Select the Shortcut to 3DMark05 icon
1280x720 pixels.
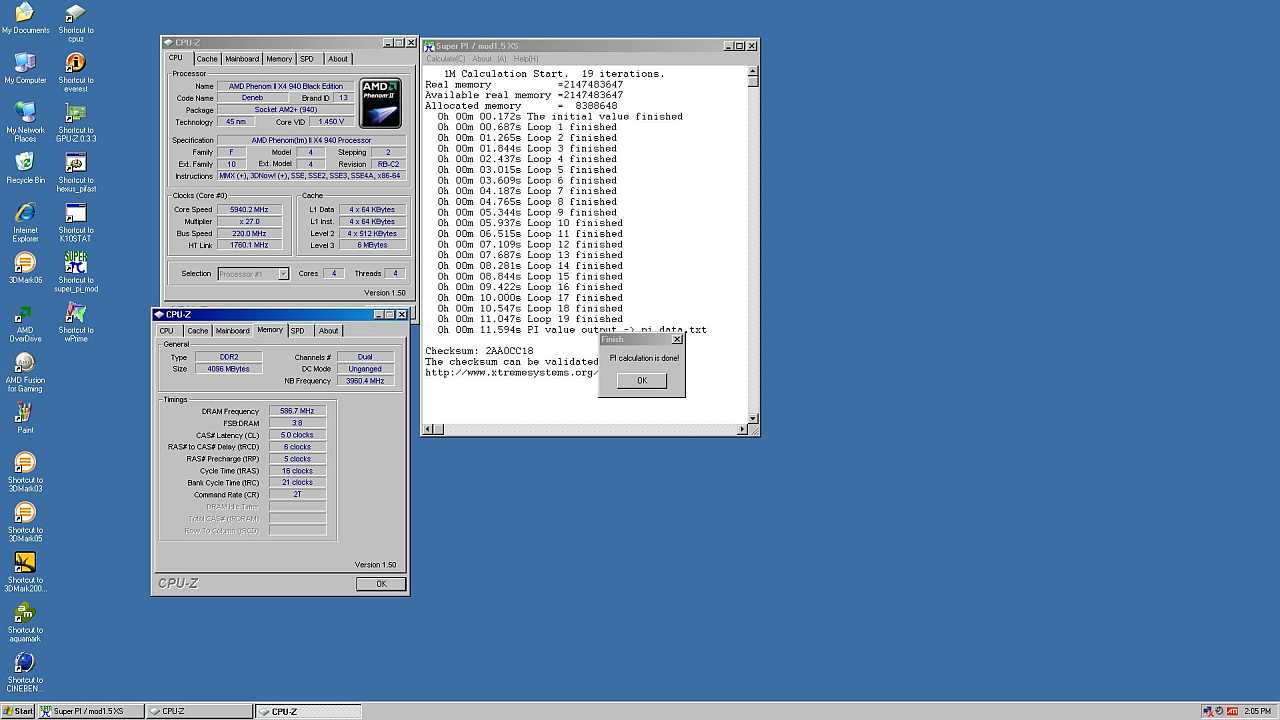click(25, 522)
